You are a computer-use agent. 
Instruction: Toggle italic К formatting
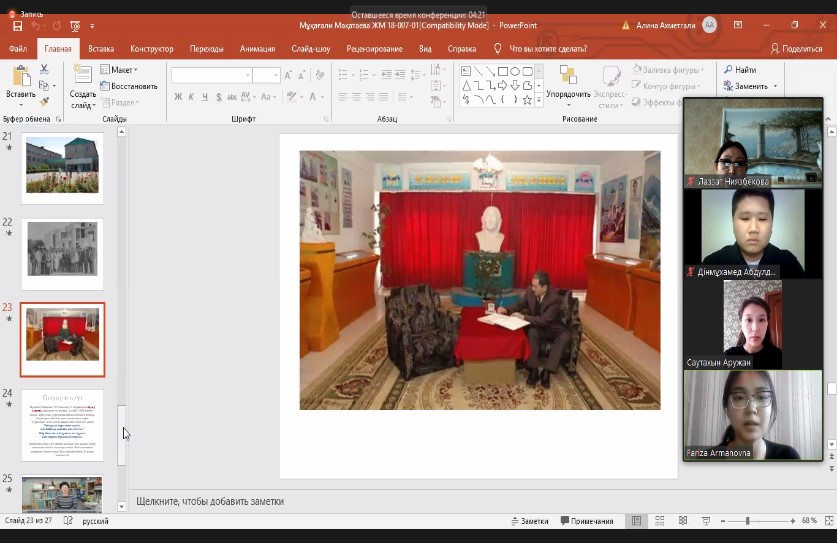[x=192, y=97]
